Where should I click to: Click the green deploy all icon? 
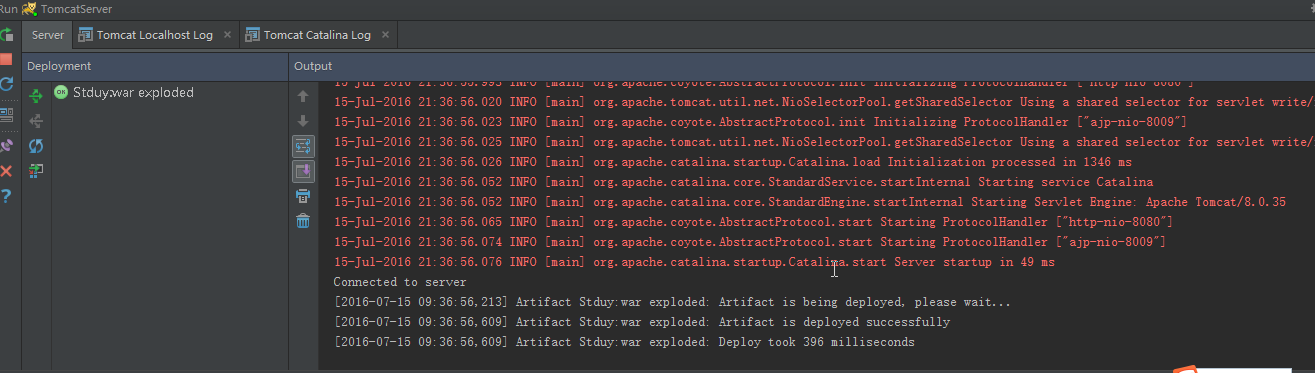pos(36,95)
